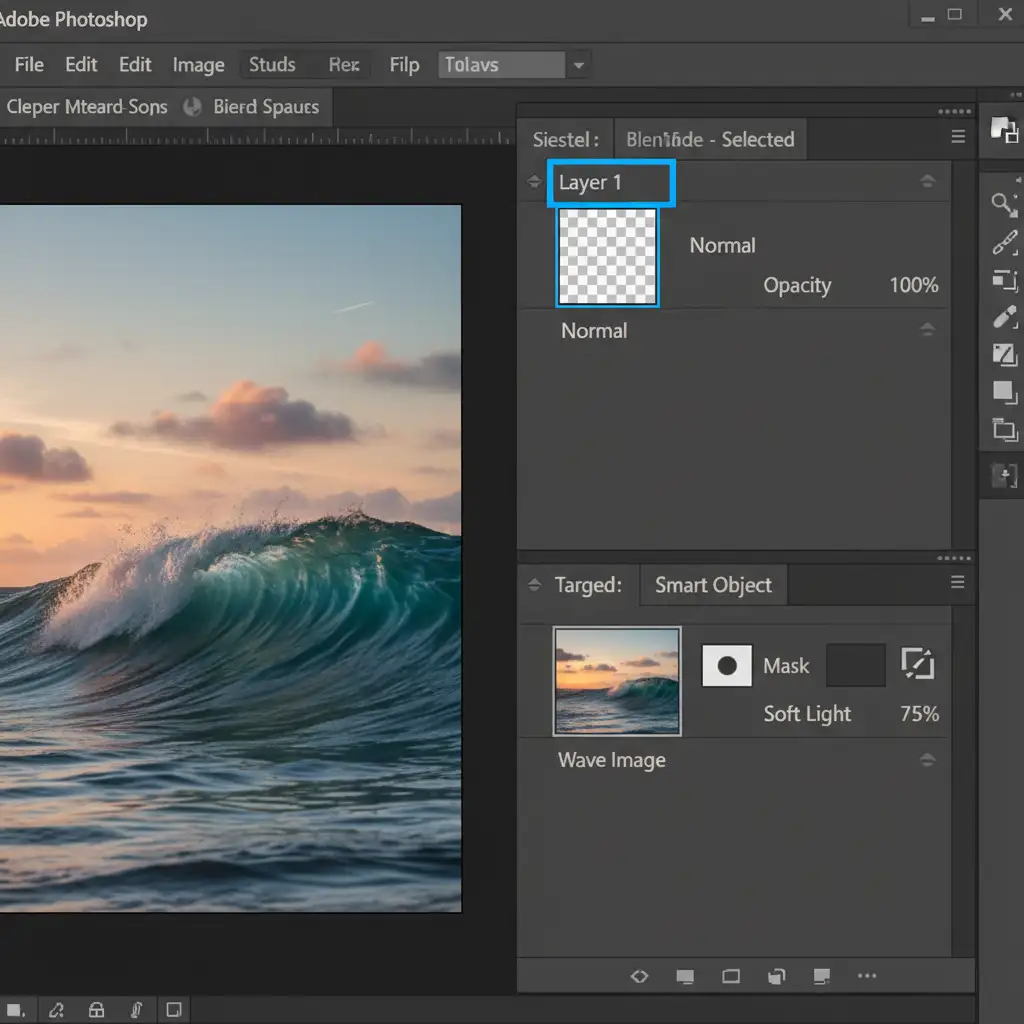
Task: Open the Image menu
Action: point(198,65)
